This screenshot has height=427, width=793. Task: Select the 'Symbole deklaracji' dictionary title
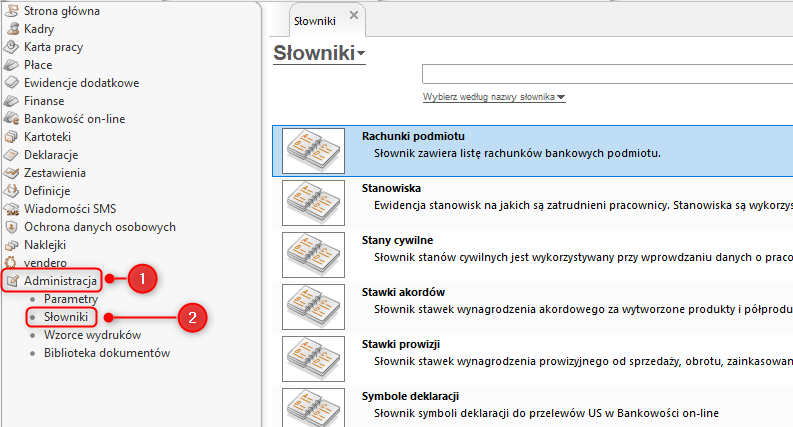[x=410, y=396]
